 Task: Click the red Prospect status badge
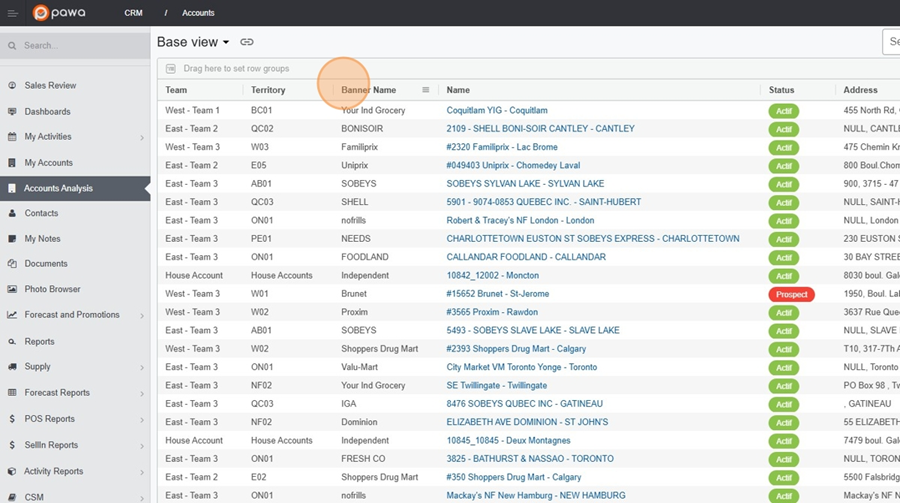click(792, 295)
